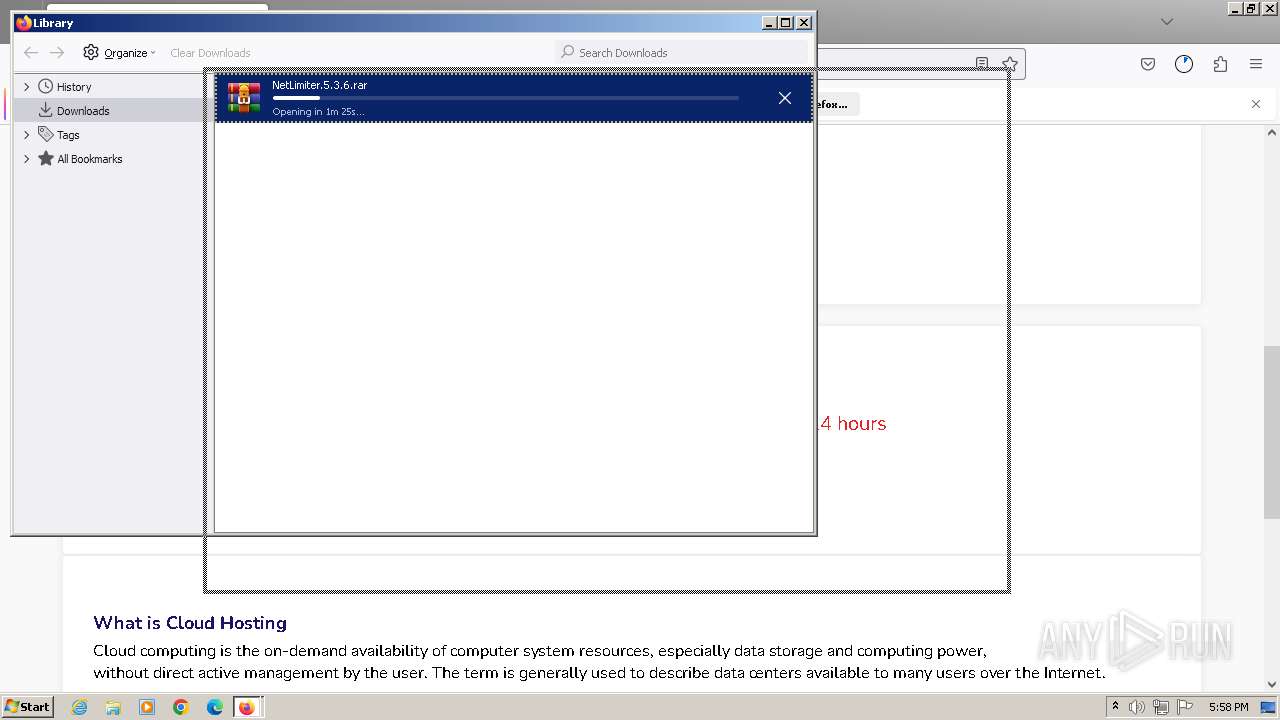Open the Firefox downloads panel indicator
1280x720 pixels.
(x=1184, y=64)
